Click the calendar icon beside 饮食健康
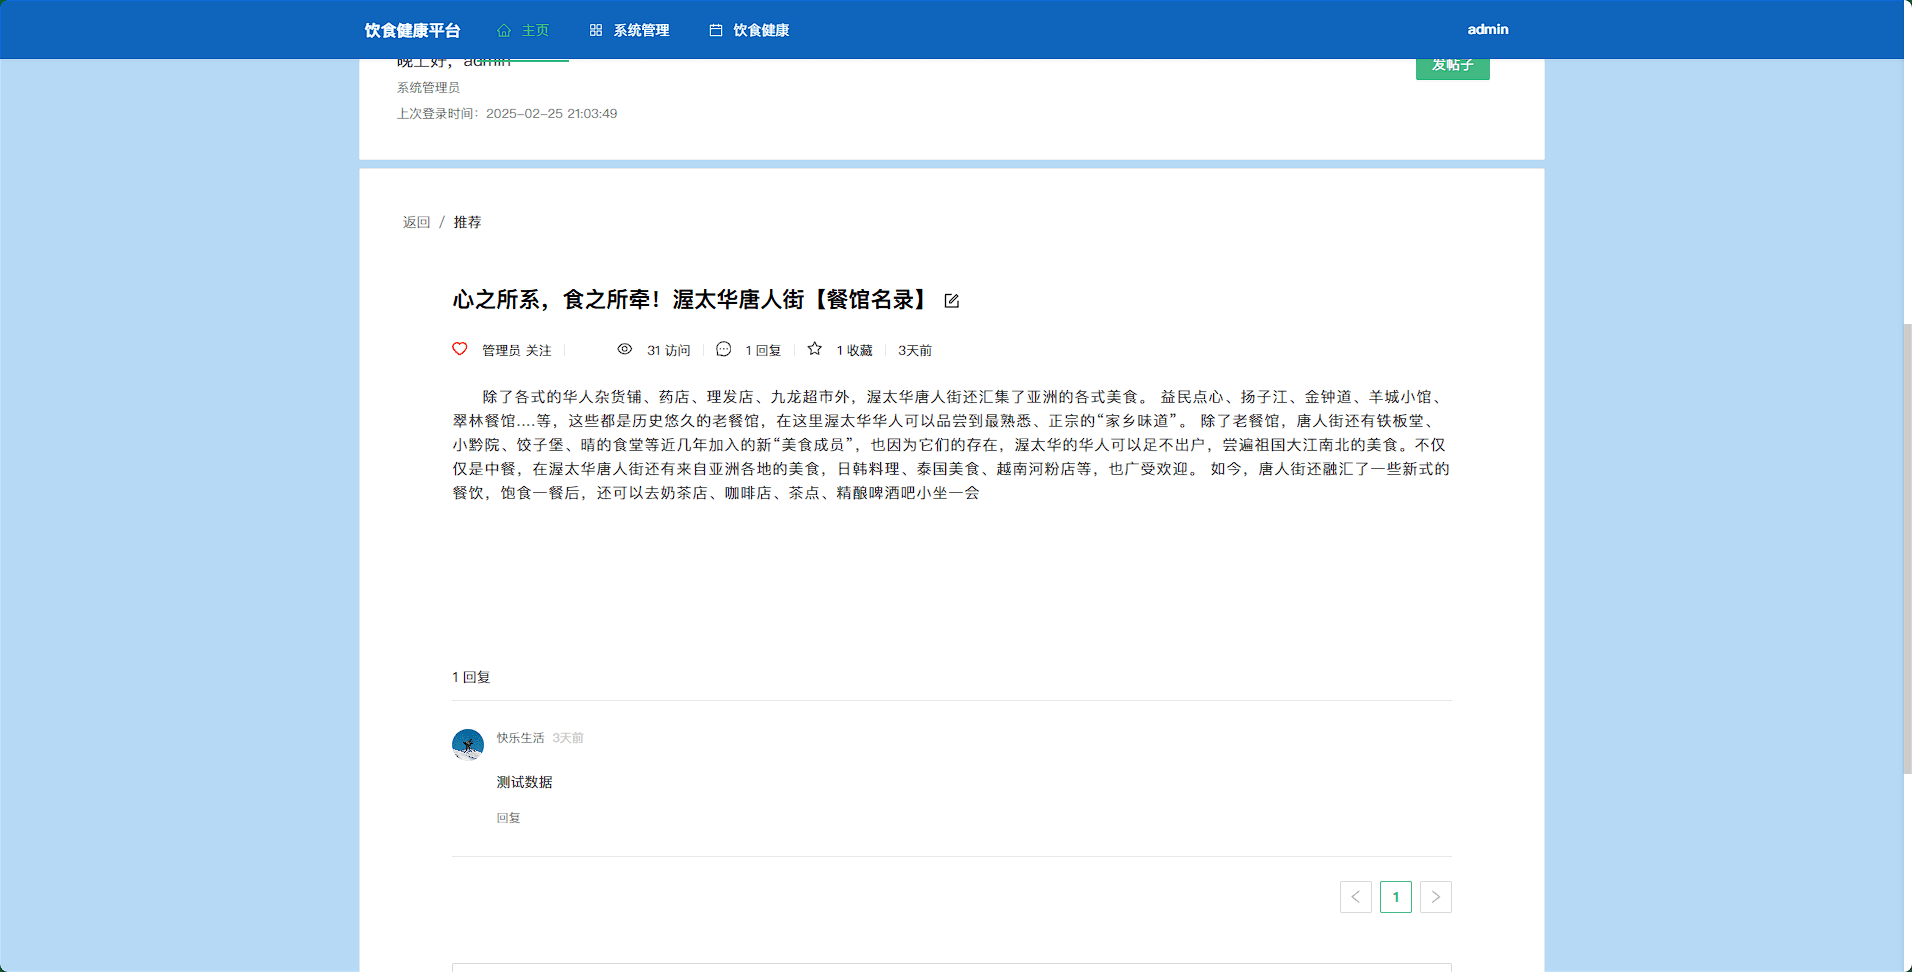The width and height of the screenshot is (1912, 972). (x=716, y=30)
